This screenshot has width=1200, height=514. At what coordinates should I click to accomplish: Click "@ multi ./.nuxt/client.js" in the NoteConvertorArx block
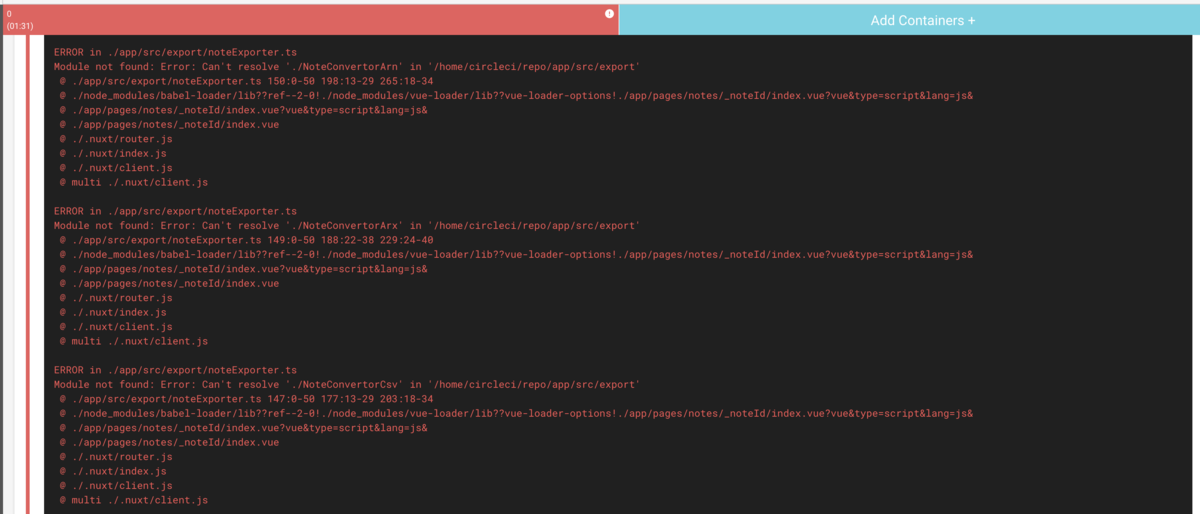pos(134,341)
